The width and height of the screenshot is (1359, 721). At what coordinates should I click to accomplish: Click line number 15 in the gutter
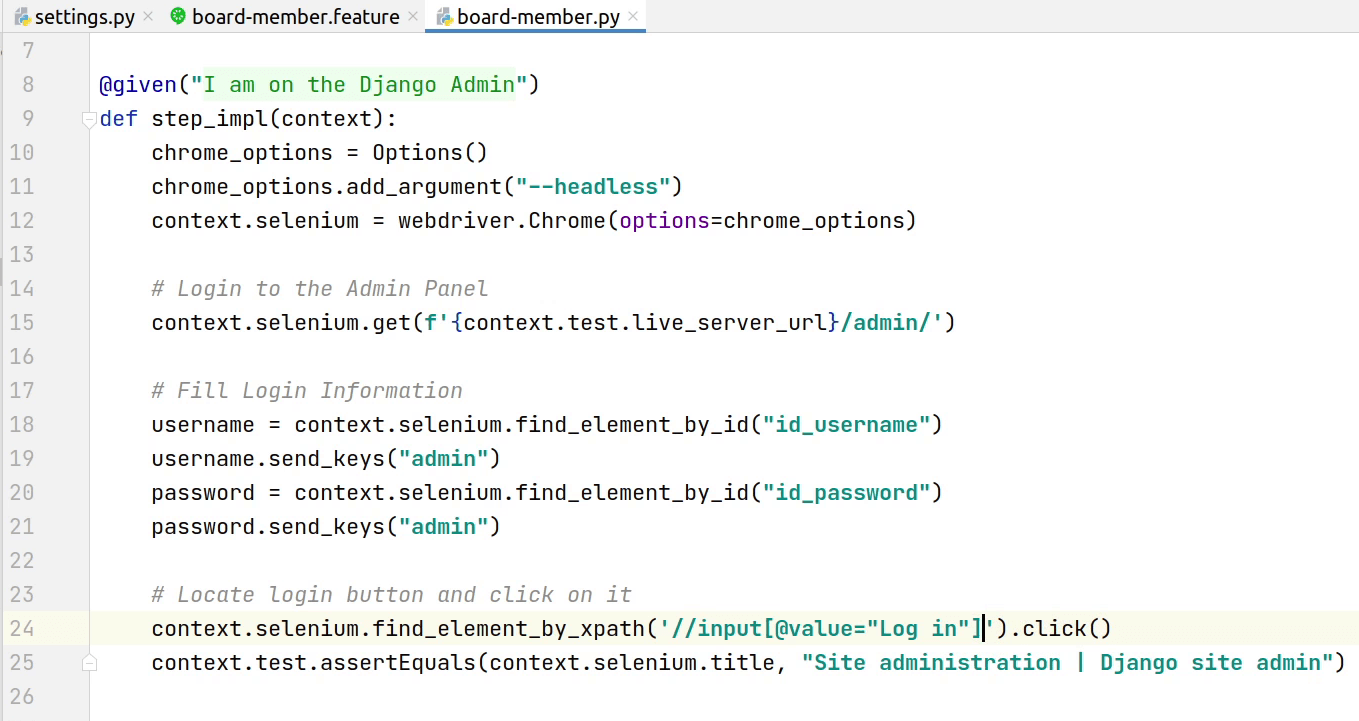(x=21, y=323)
